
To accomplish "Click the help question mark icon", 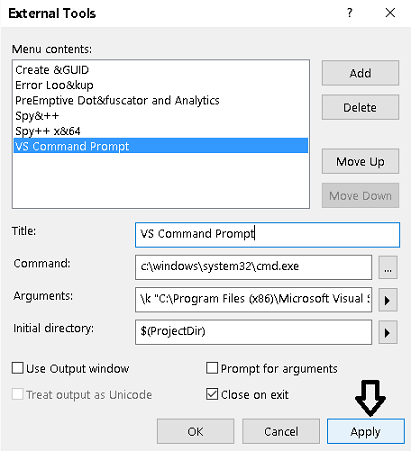I will pyautogui.click(x=349, y=13).
